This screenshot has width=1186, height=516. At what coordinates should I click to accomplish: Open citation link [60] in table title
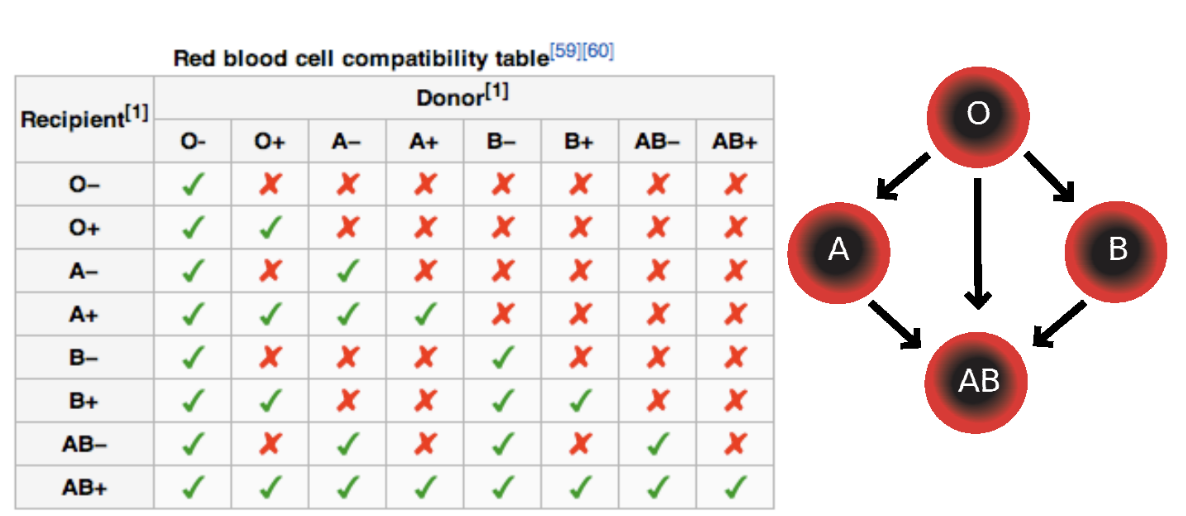[x=598, y=51]
